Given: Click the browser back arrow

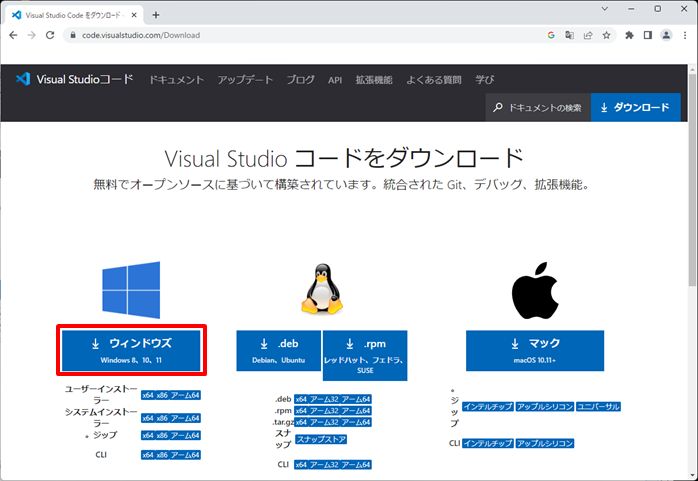Looking at the screenshot, I should point(13,35).
